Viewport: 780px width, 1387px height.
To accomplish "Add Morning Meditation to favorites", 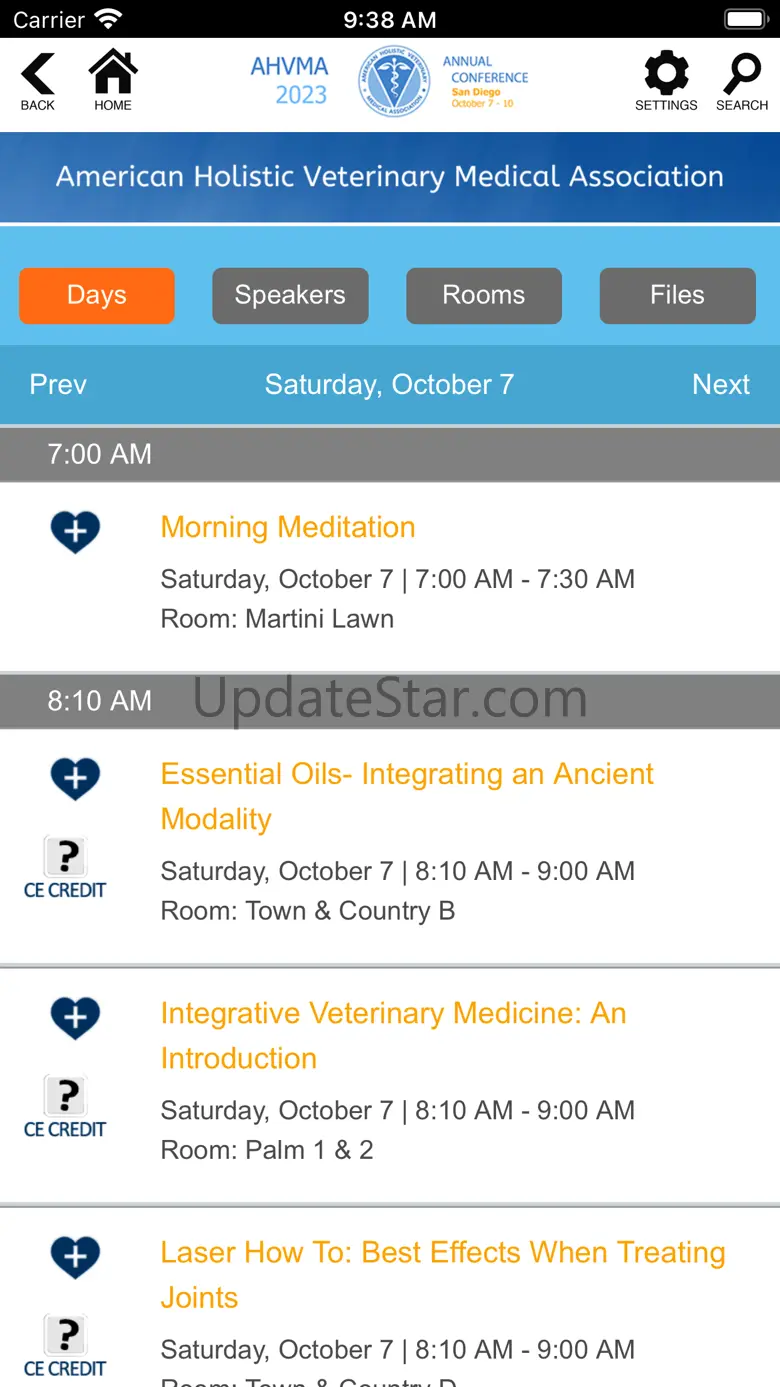I will coord(75,531).
